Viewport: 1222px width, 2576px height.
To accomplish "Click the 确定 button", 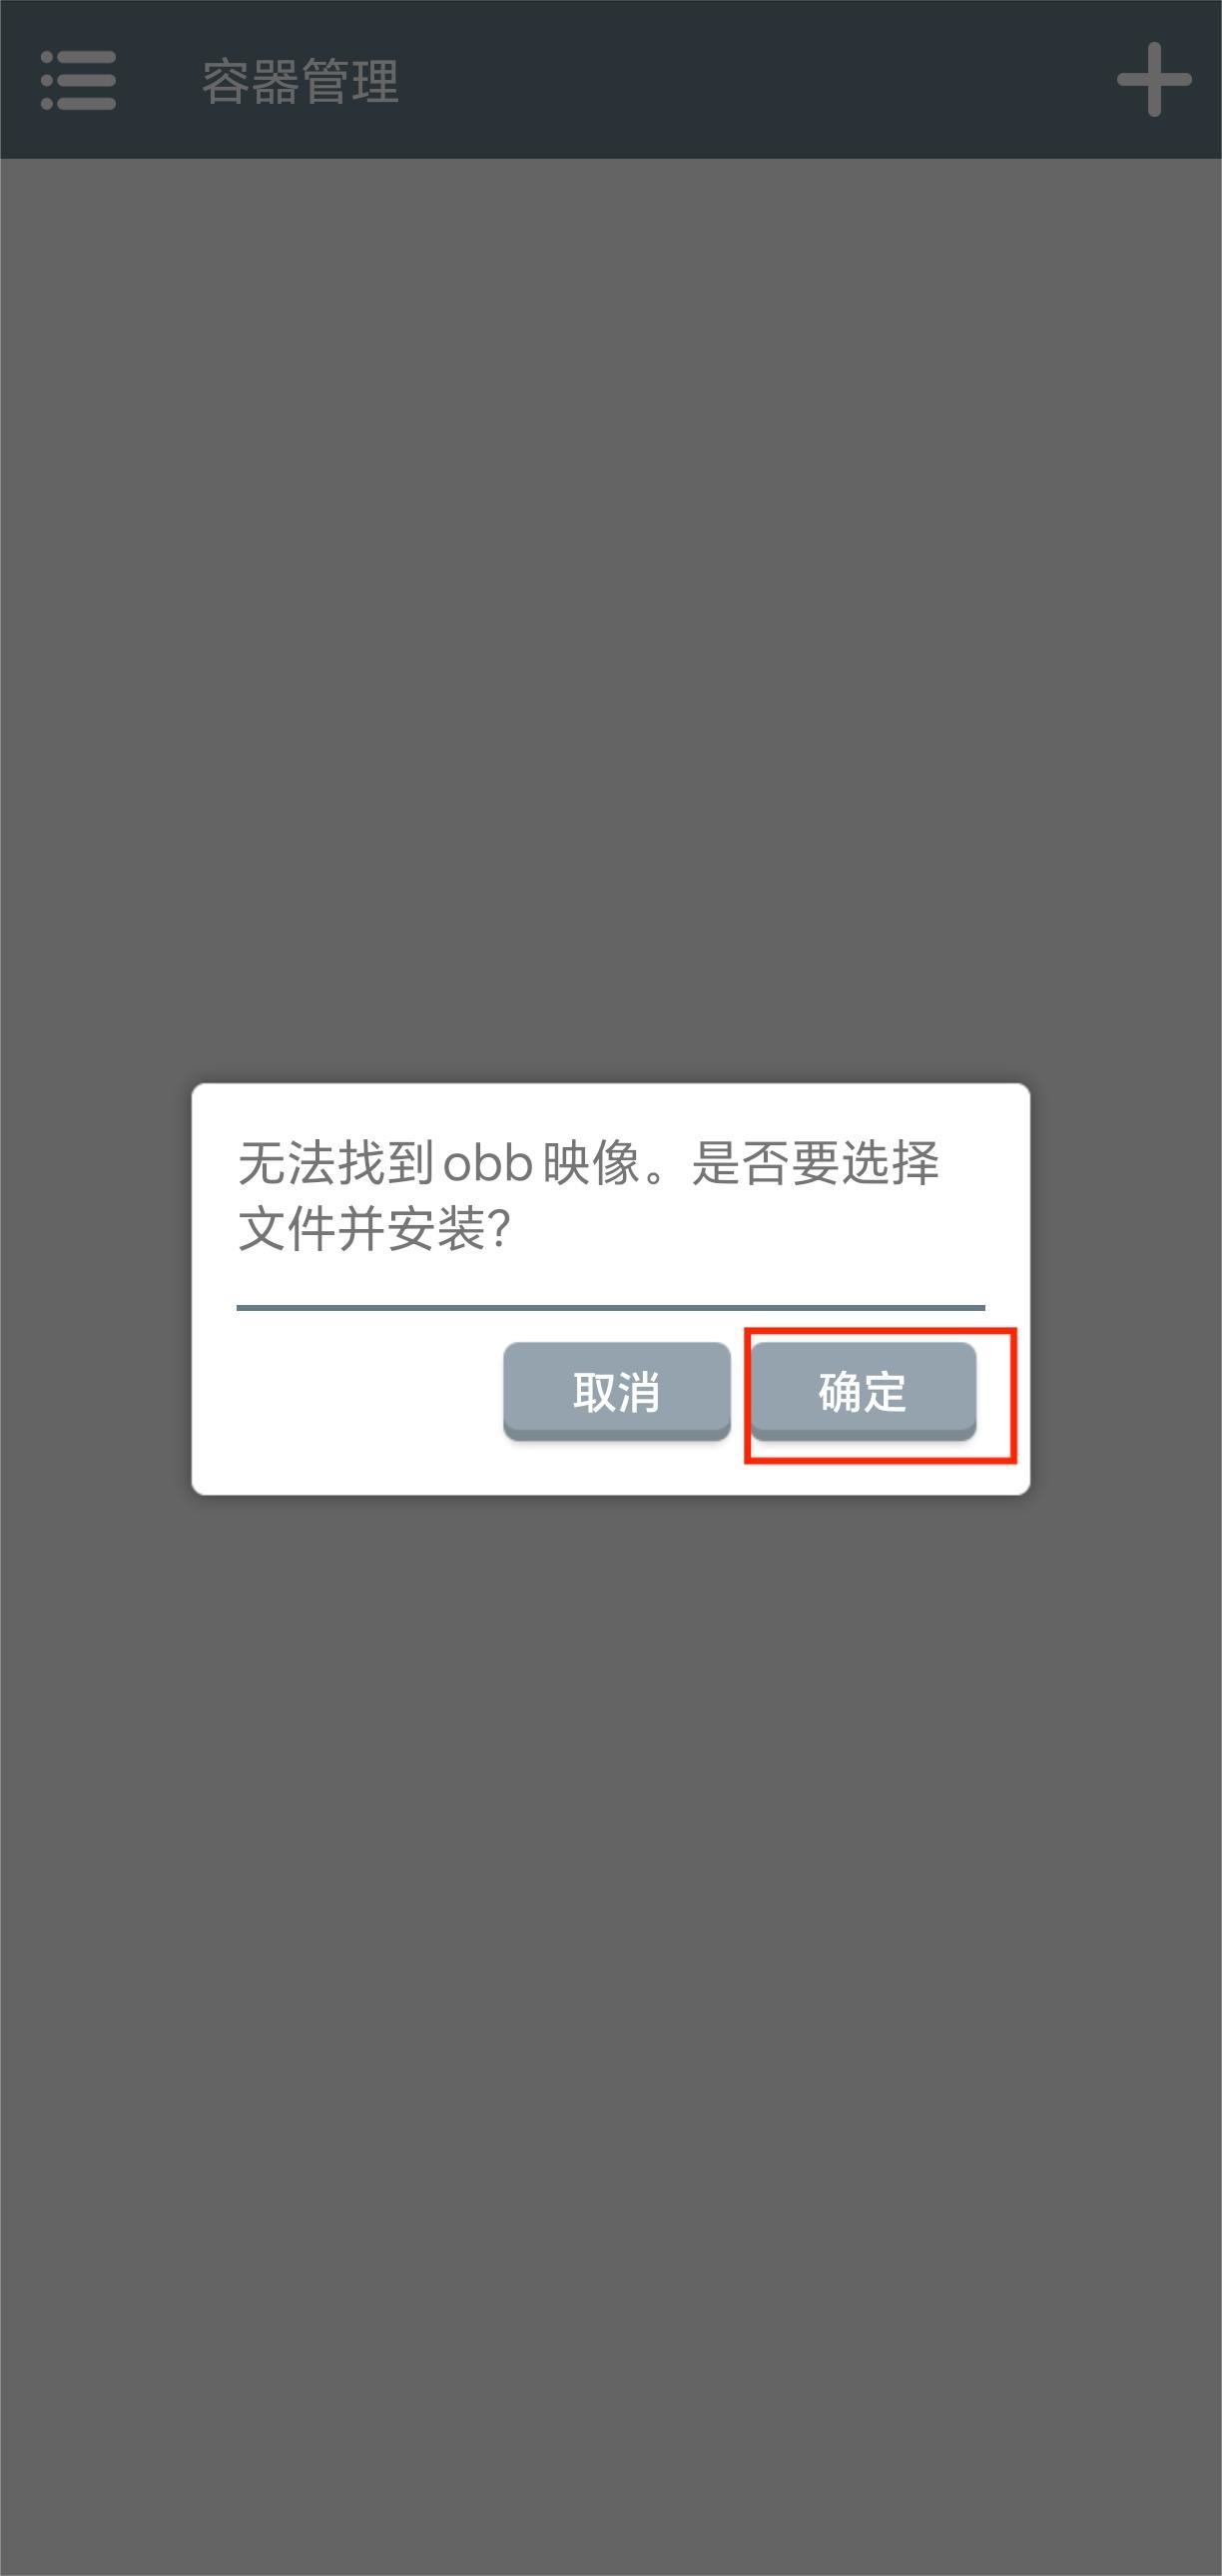I will 863,1391.
